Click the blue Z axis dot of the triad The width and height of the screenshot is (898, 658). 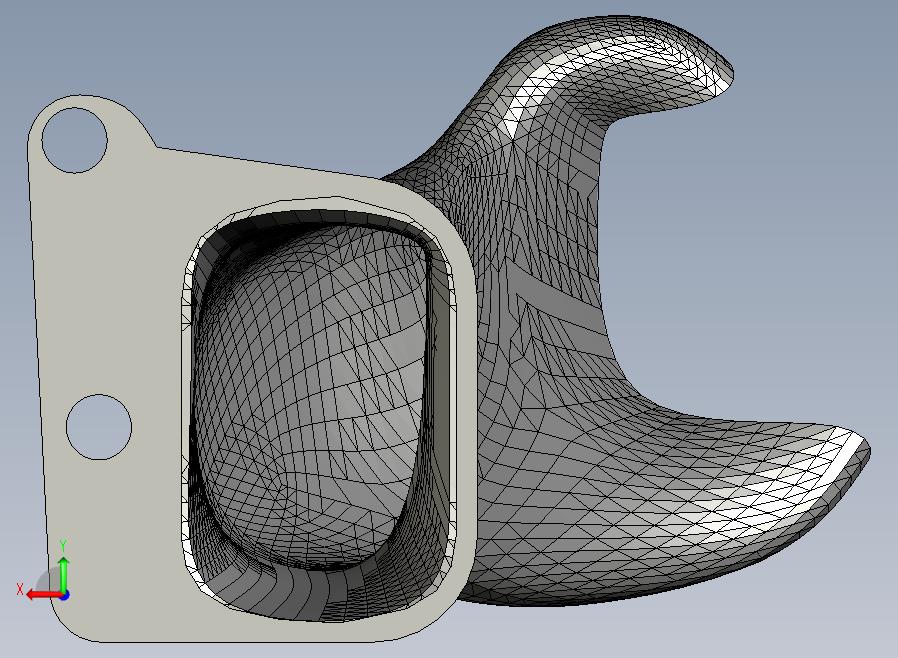point(65,596)
